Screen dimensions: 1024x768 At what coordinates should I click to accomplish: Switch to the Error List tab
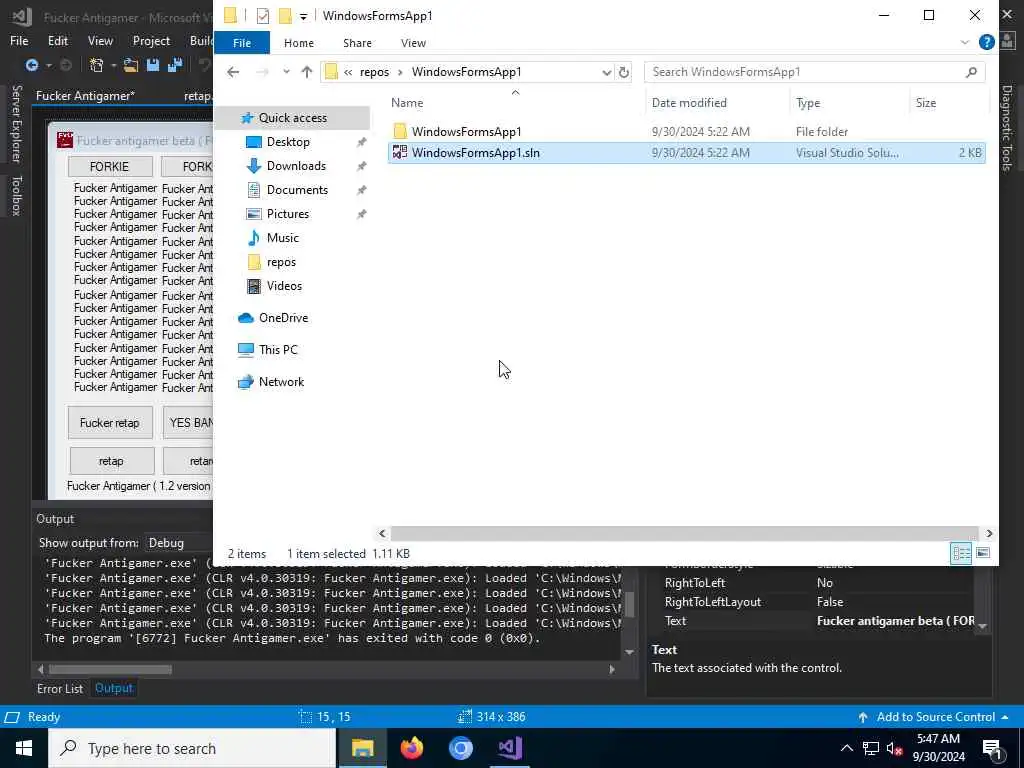coord(59,688)
